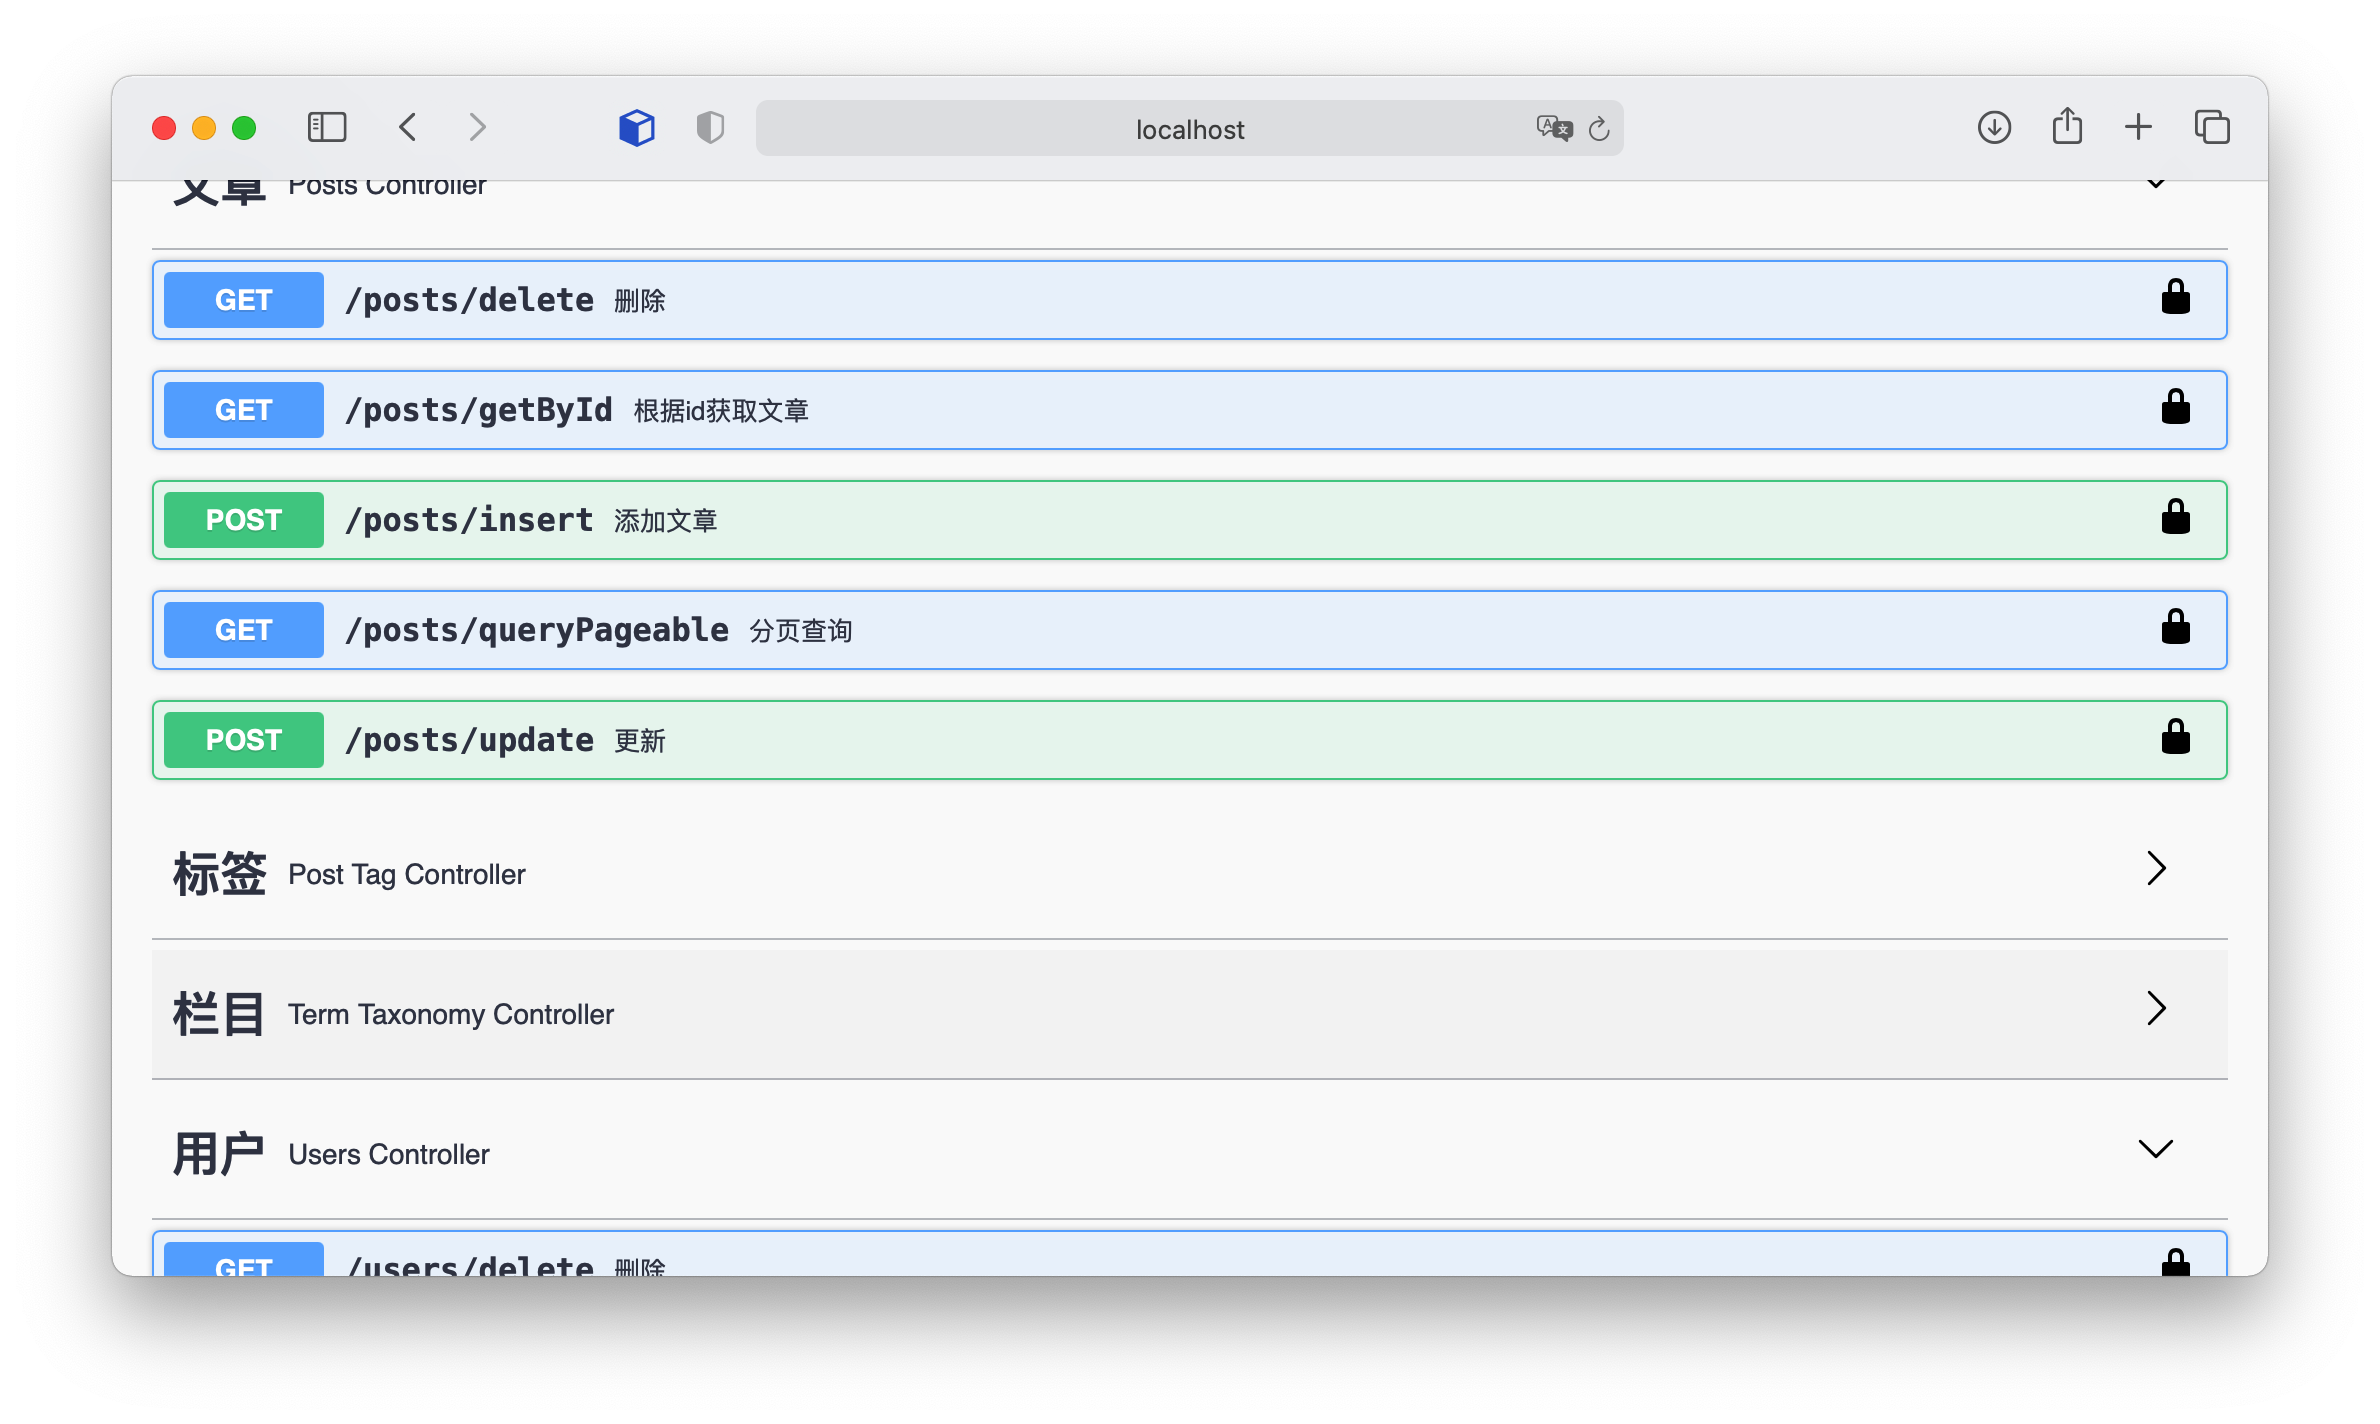Open the POST /posts/insert operation
The height and width of the screenshot is (1424, 2380).
1190,520
